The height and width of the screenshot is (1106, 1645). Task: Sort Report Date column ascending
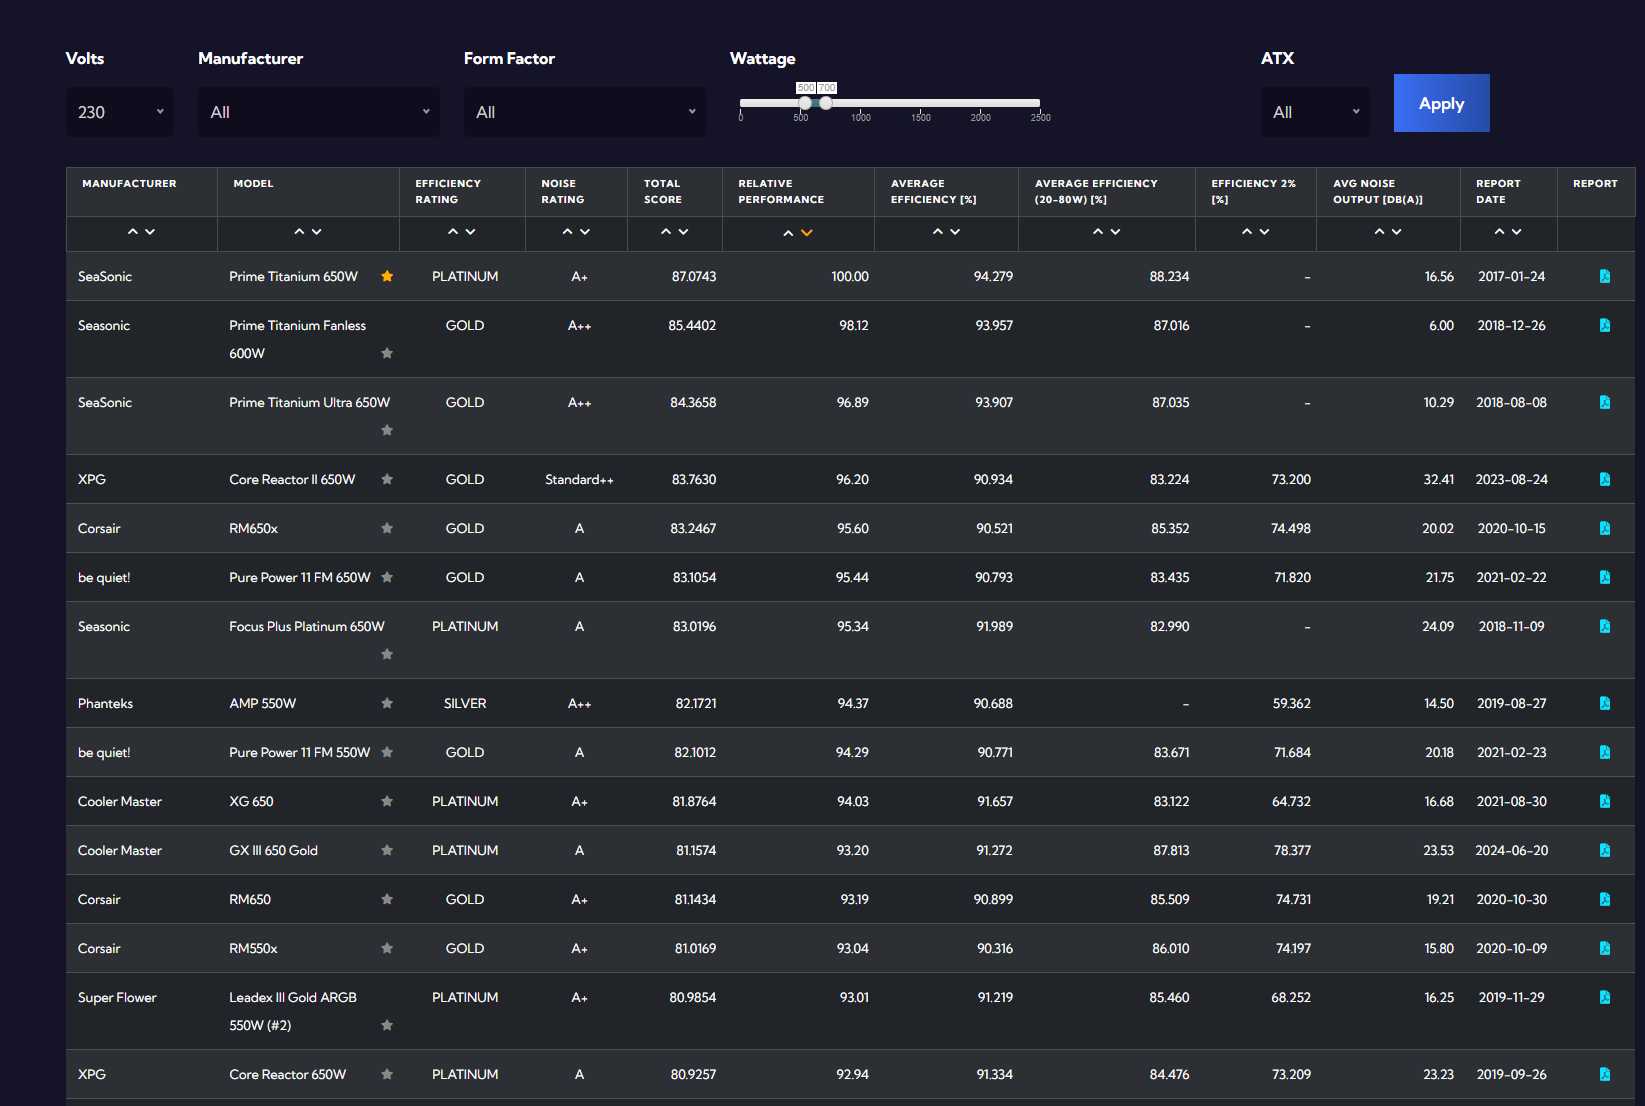[1499, 232]
